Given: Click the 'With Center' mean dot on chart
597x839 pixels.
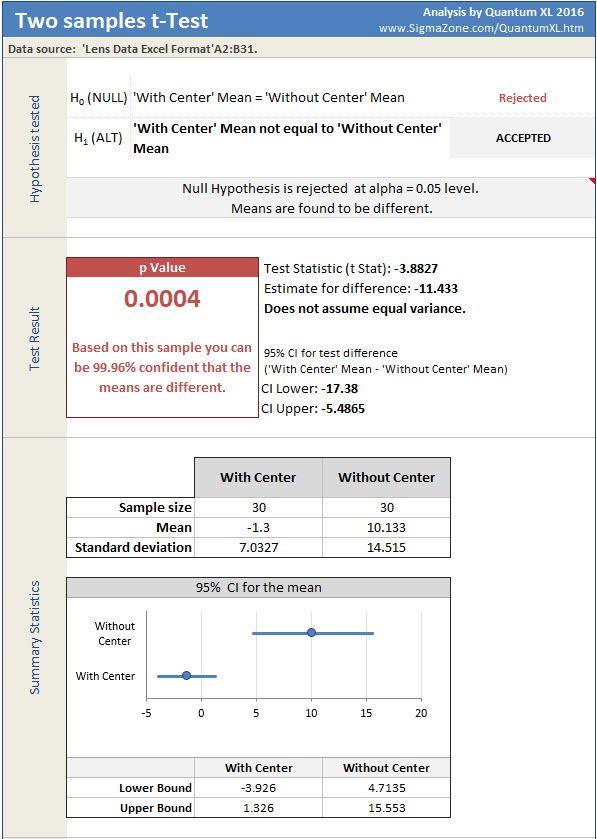Looking at the screenshot, I should (x=186, y=676).
